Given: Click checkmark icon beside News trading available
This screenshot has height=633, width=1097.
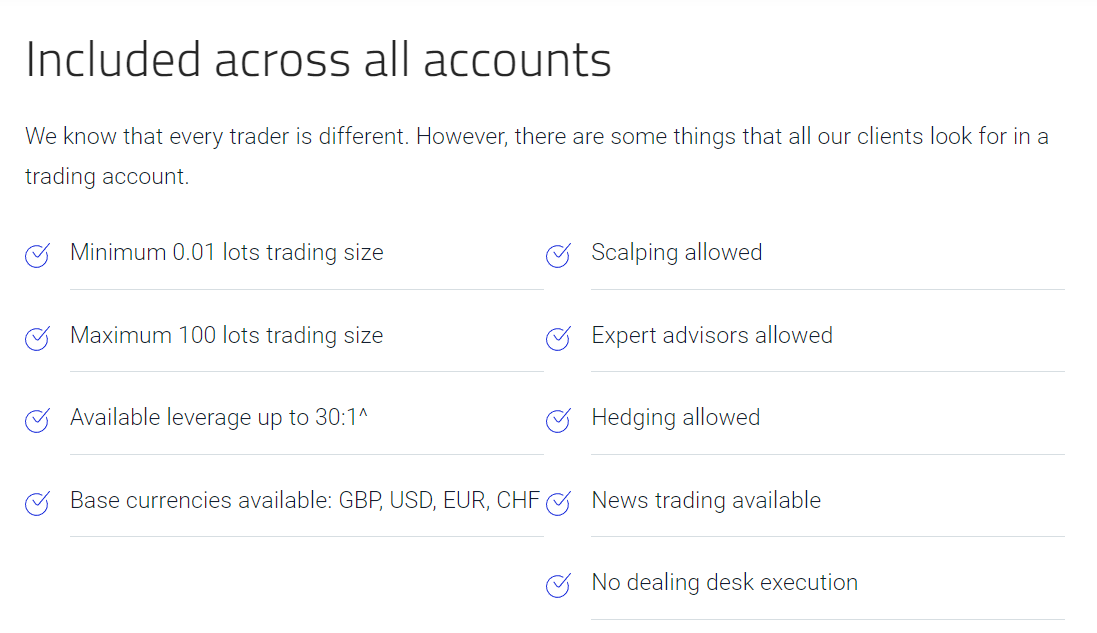Looking at the screenshot, I should coord(558,503).
